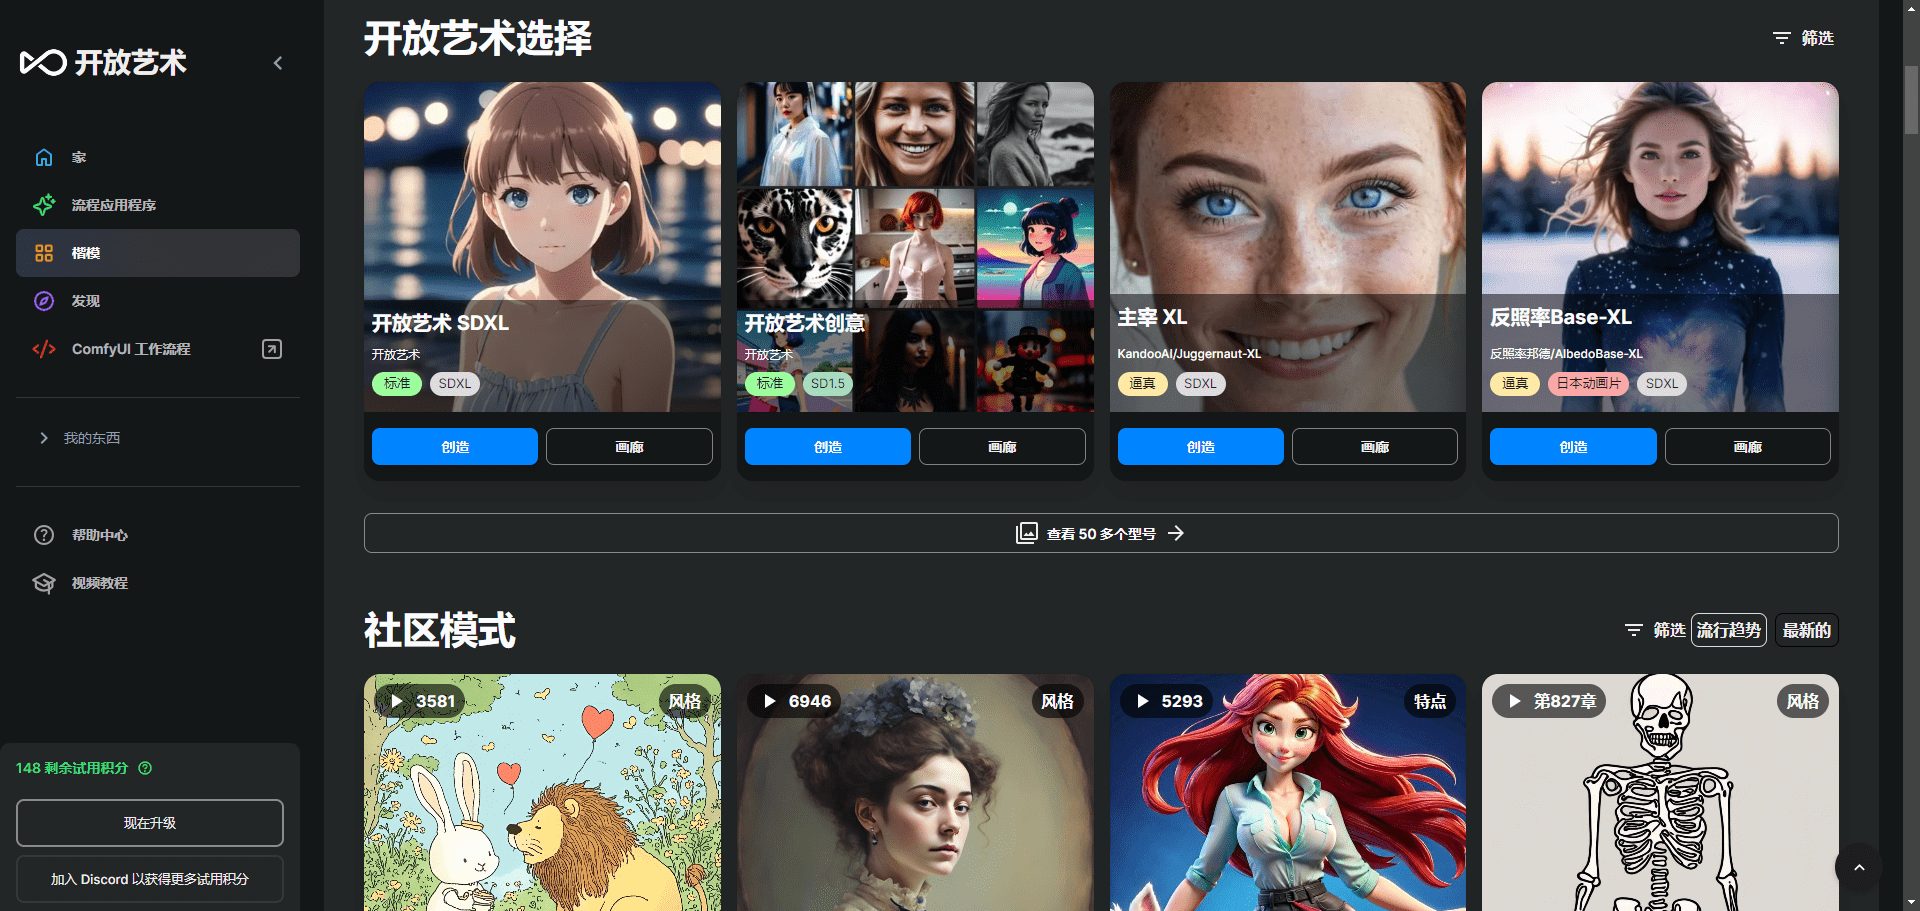Click 加入 Discord 以获得更多试用积分 button
The image size is (1920, 911).
click(150, 879)
